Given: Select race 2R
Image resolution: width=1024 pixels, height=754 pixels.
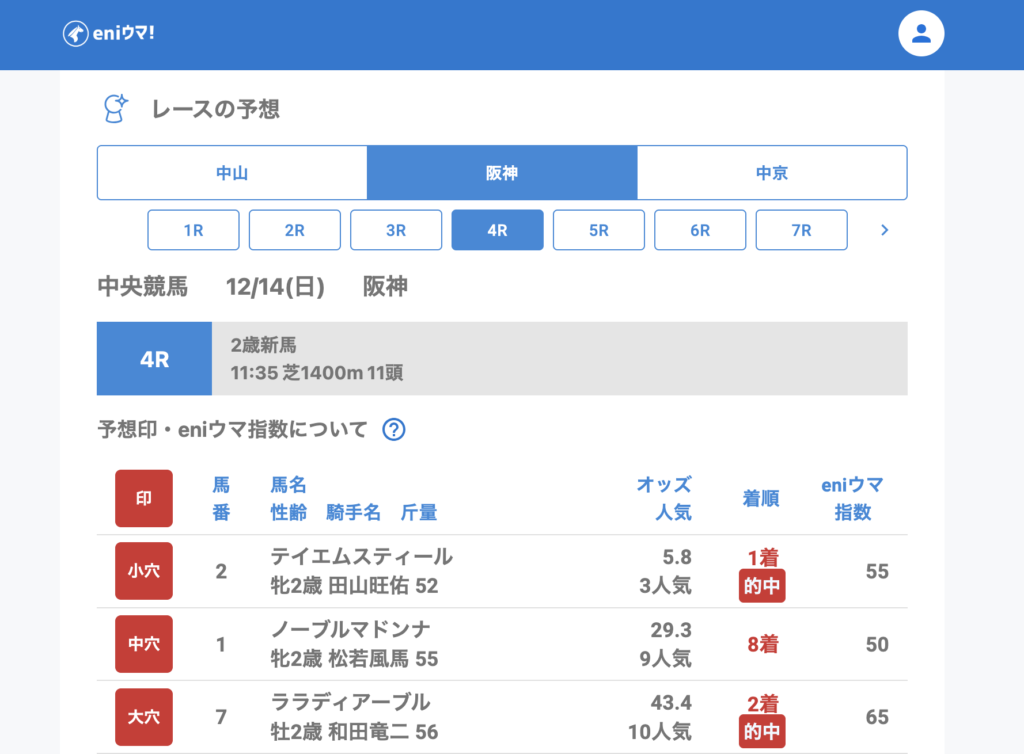Looking at the screenshot, I should [295, 230].
